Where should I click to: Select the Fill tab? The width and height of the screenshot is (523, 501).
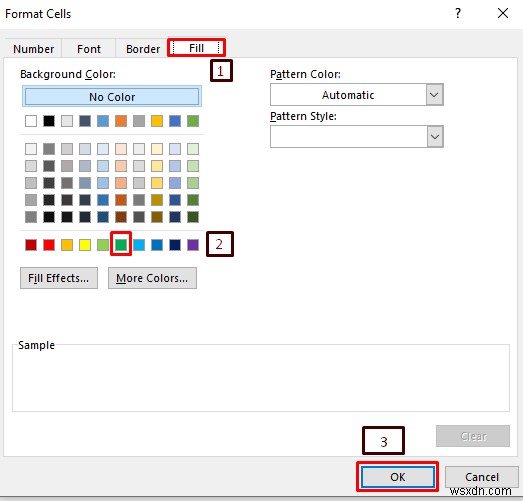(196, 48)
